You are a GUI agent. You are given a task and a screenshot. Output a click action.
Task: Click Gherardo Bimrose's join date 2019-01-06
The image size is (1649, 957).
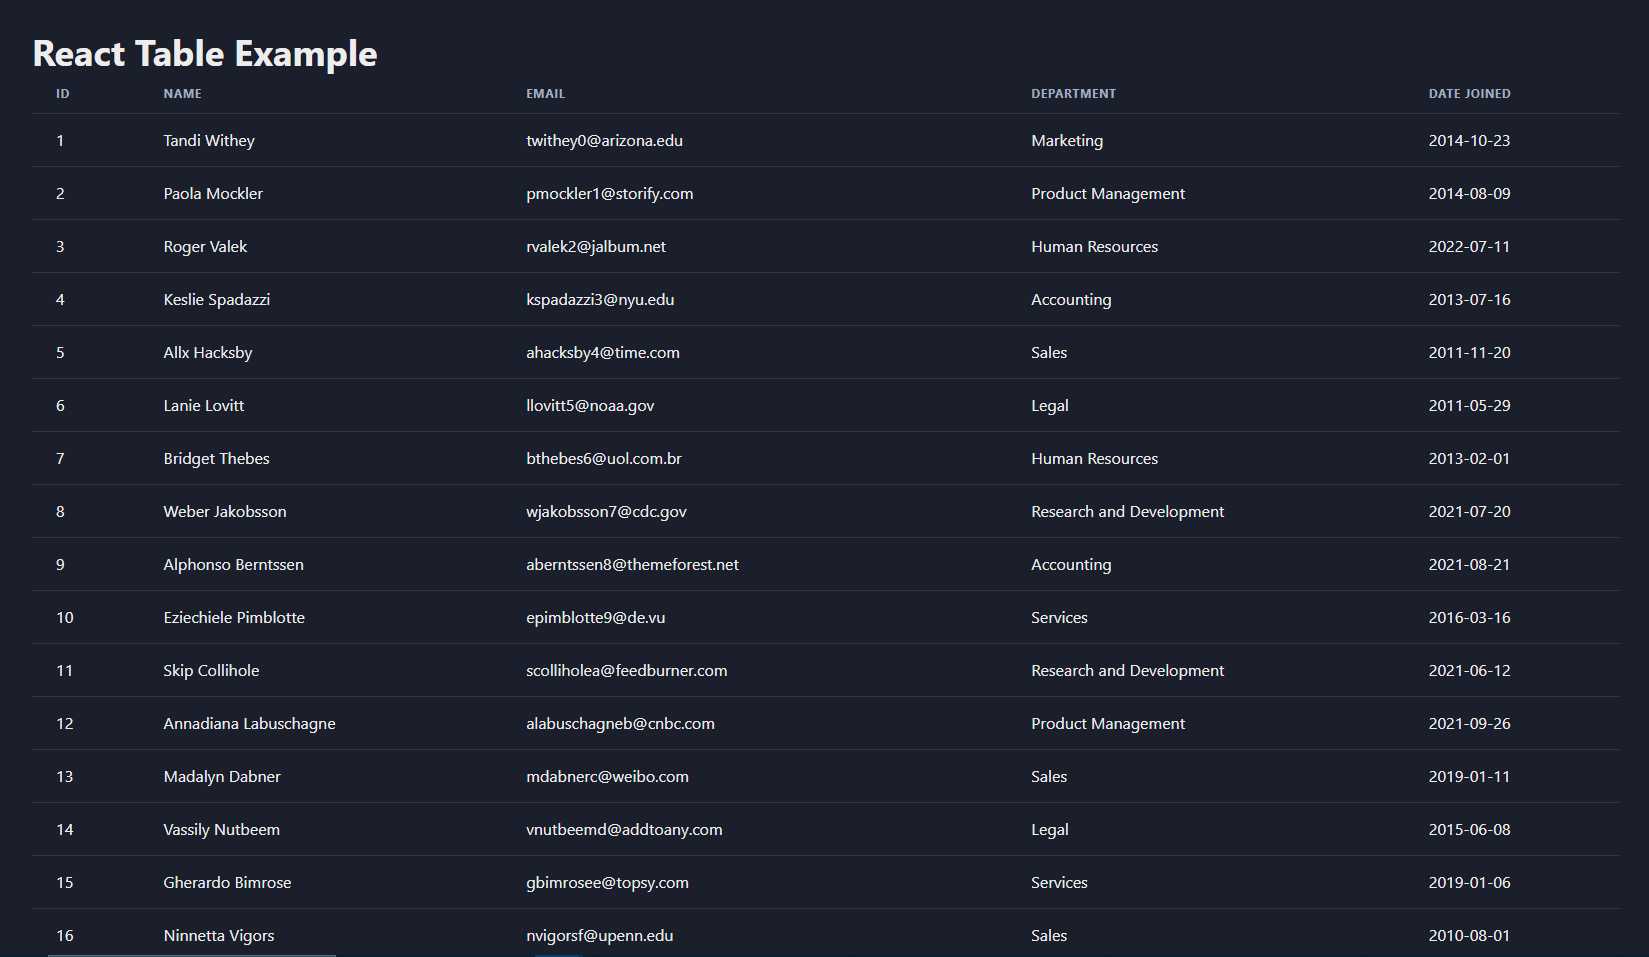pyautogui.click(x=1469, y=883)
